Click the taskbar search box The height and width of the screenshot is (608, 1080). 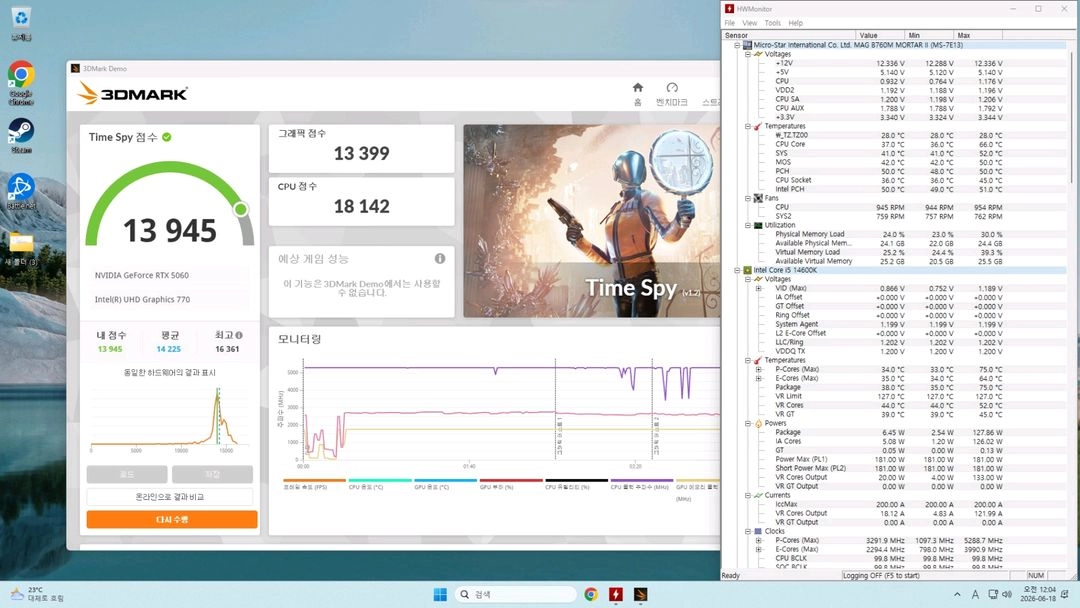515,594
